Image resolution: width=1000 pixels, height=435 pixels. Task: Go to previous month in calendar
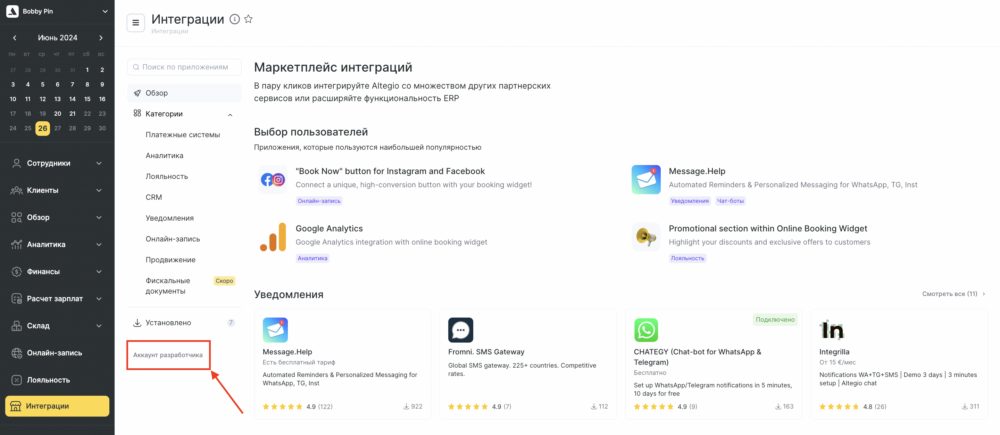pyautogui.click(x=15, y=38)
